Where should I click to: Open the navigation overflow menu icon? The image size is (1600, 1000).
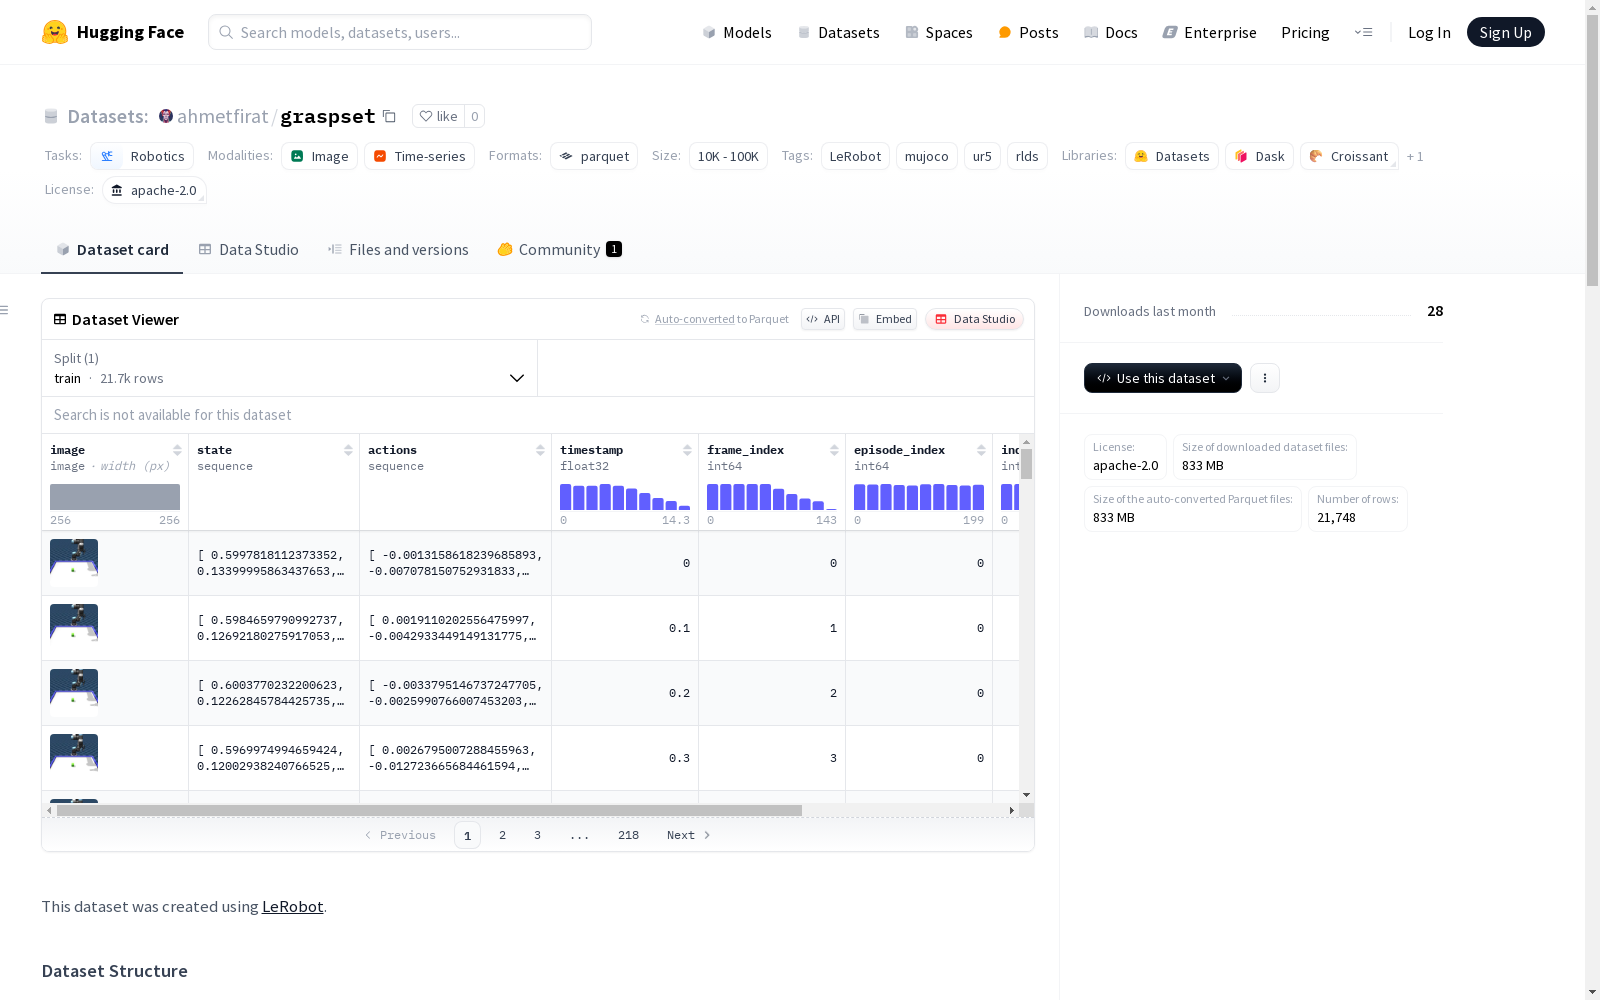pyautogui.click(x=1363, y=32)
